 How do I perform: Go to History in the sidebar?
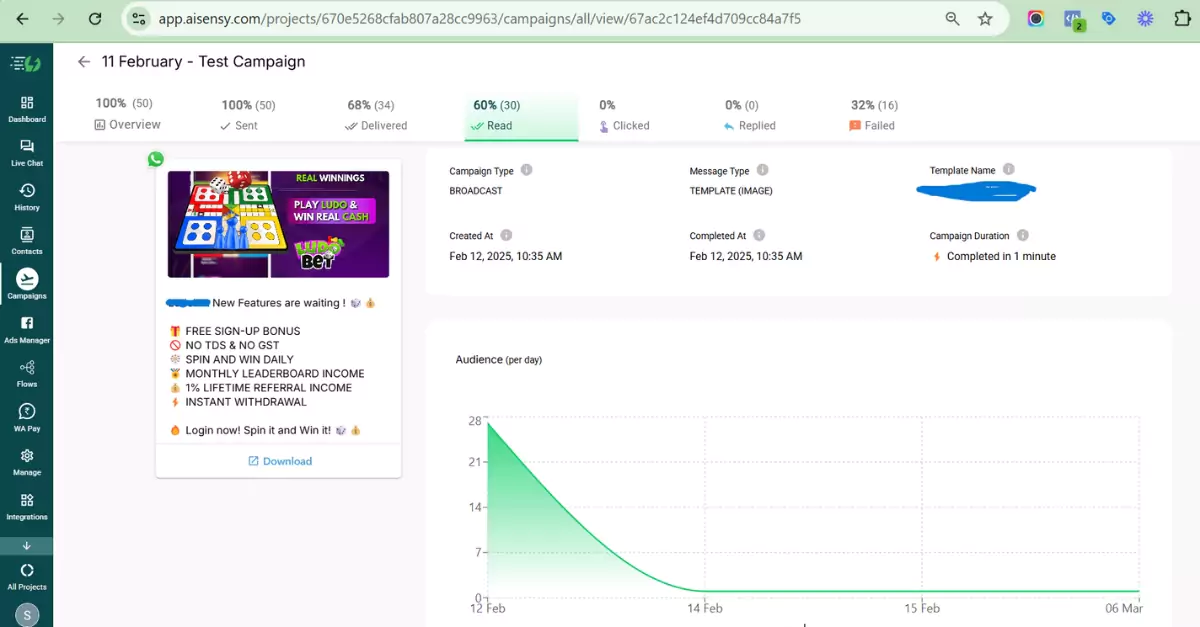point(27,197)
